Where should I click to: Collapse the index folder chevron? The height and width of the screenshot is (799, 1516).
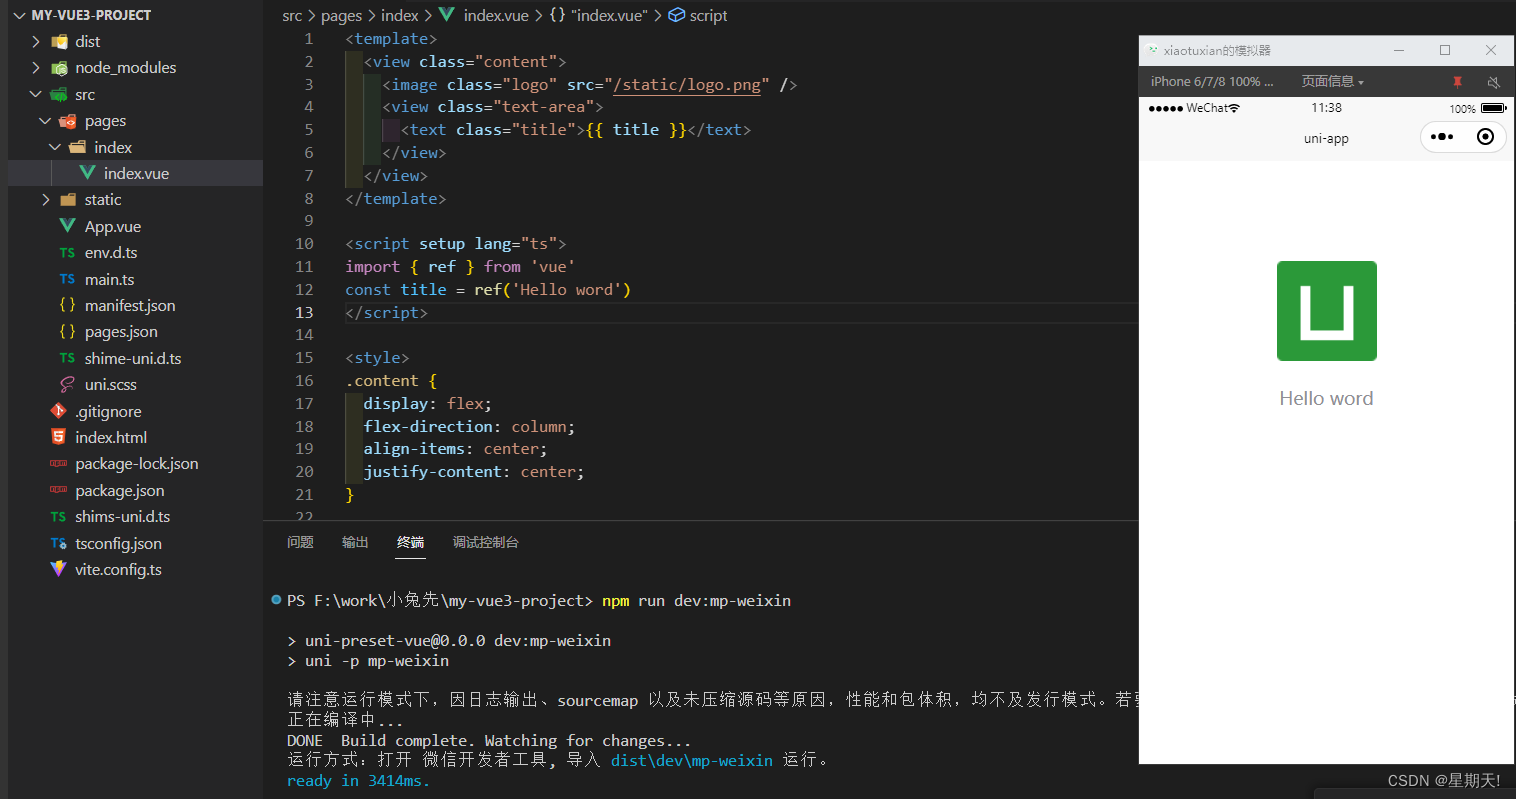coord(55,147)
